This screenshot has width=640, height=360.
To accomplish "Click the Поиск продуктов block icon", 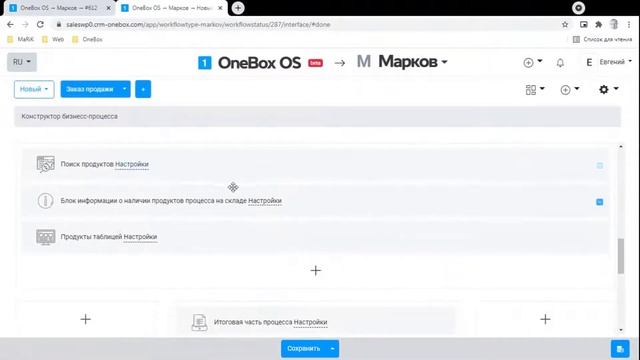I will click(45, 164).
